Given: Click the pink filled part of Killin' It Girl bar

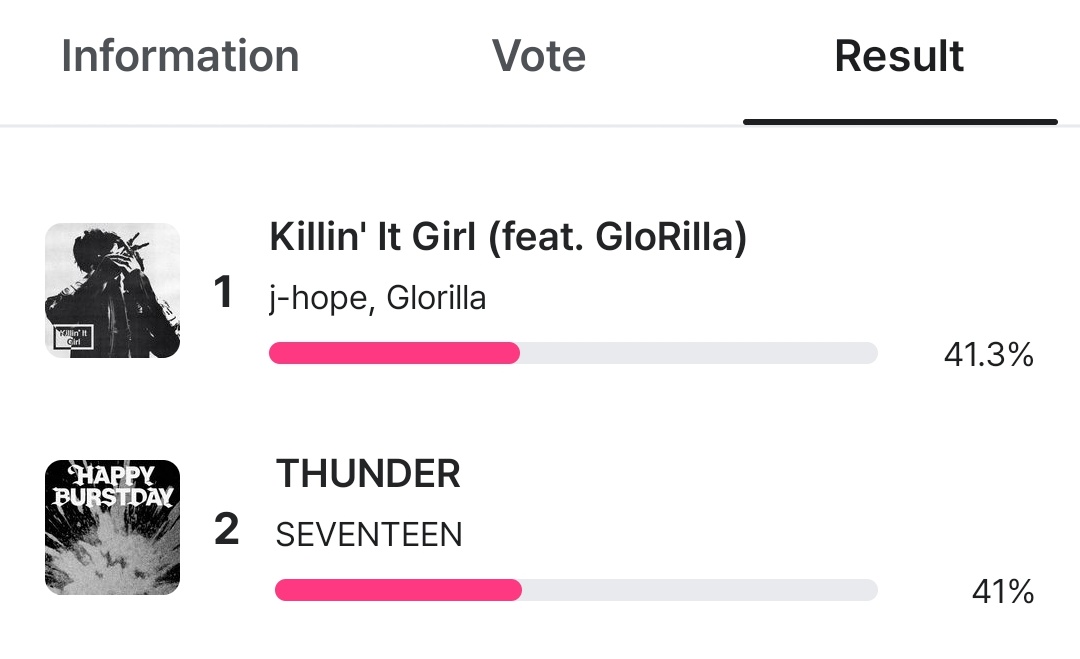Looking at the screenshot, I should pyautogui.click(x=394, y=353).
